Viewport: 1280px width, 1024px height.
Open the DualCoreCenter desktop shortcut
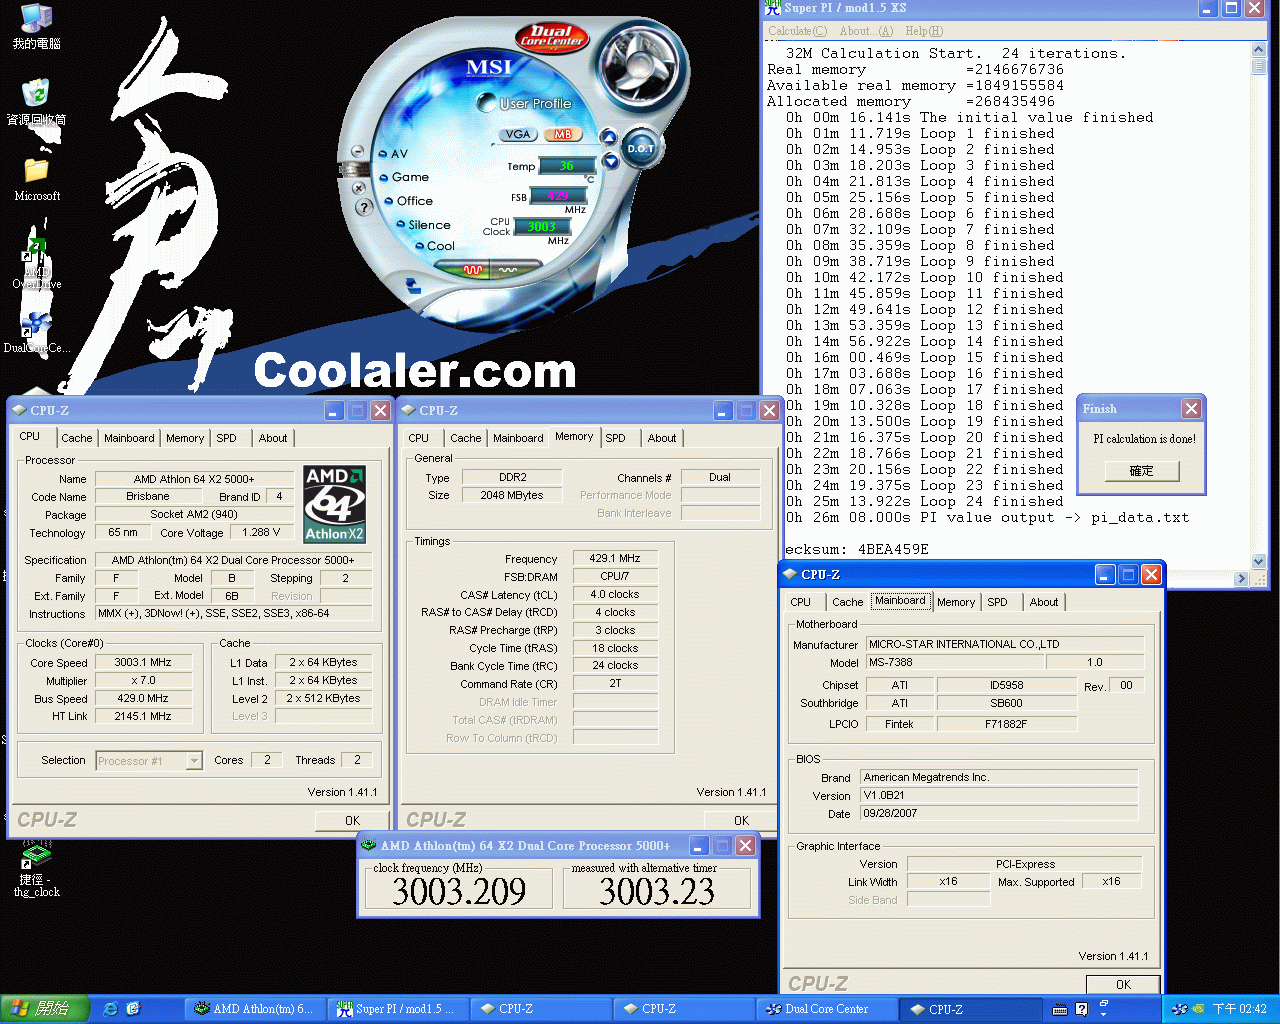click(36, 332)
